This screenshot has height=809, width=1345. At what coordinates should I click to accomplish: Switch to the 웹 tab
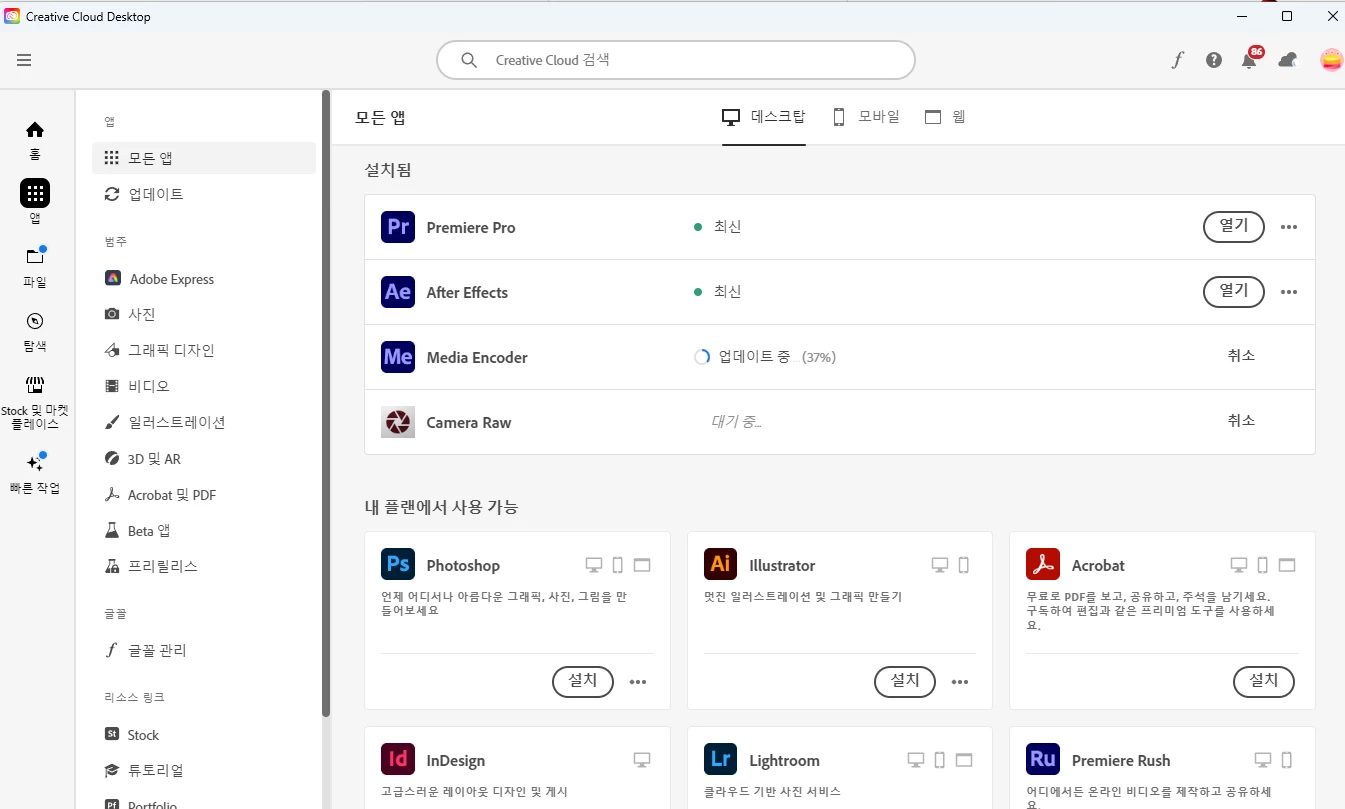point(945,117)
